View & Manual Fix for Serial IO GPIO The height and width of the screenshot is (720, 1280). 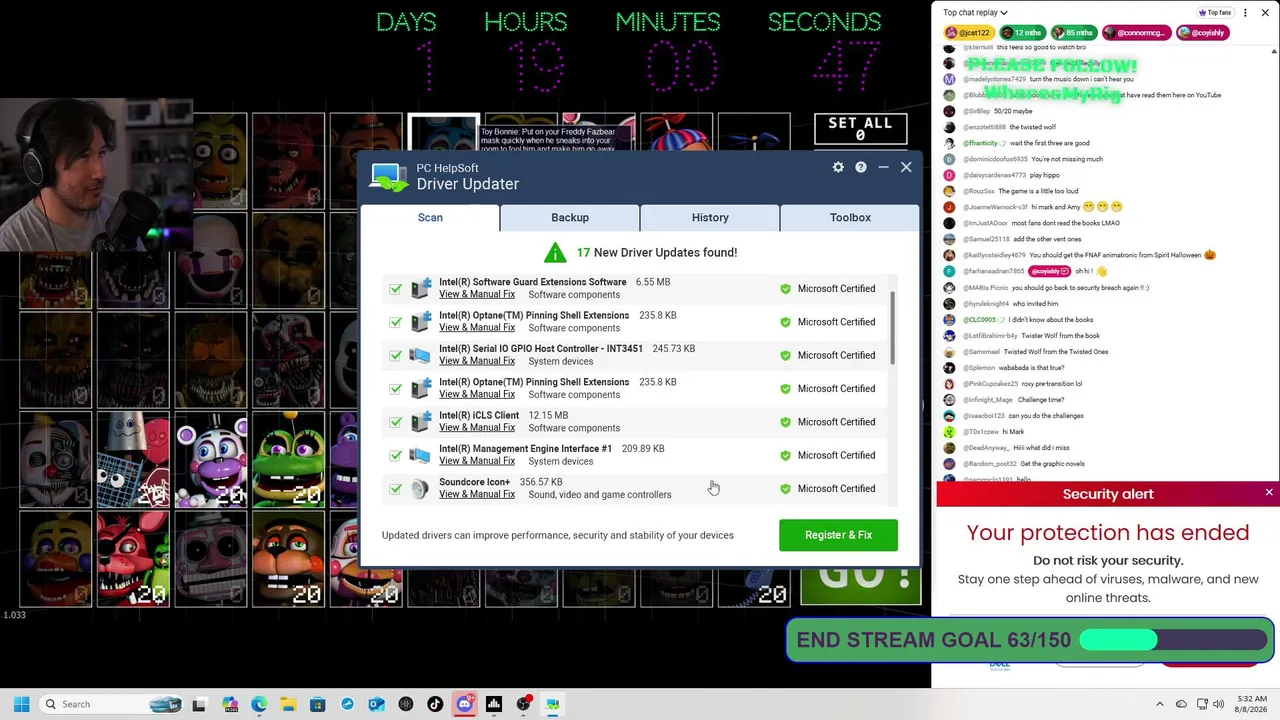(x=477, y=361)
